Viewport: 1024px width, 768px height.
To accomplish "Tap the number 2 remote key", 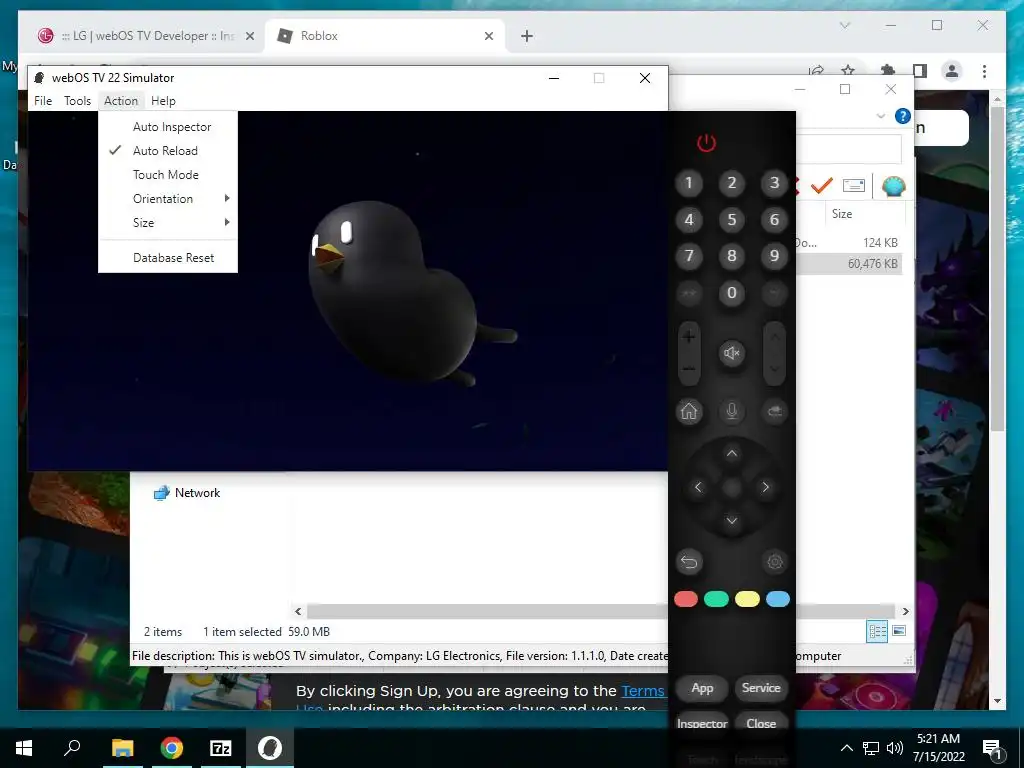I will coord(731,183).
